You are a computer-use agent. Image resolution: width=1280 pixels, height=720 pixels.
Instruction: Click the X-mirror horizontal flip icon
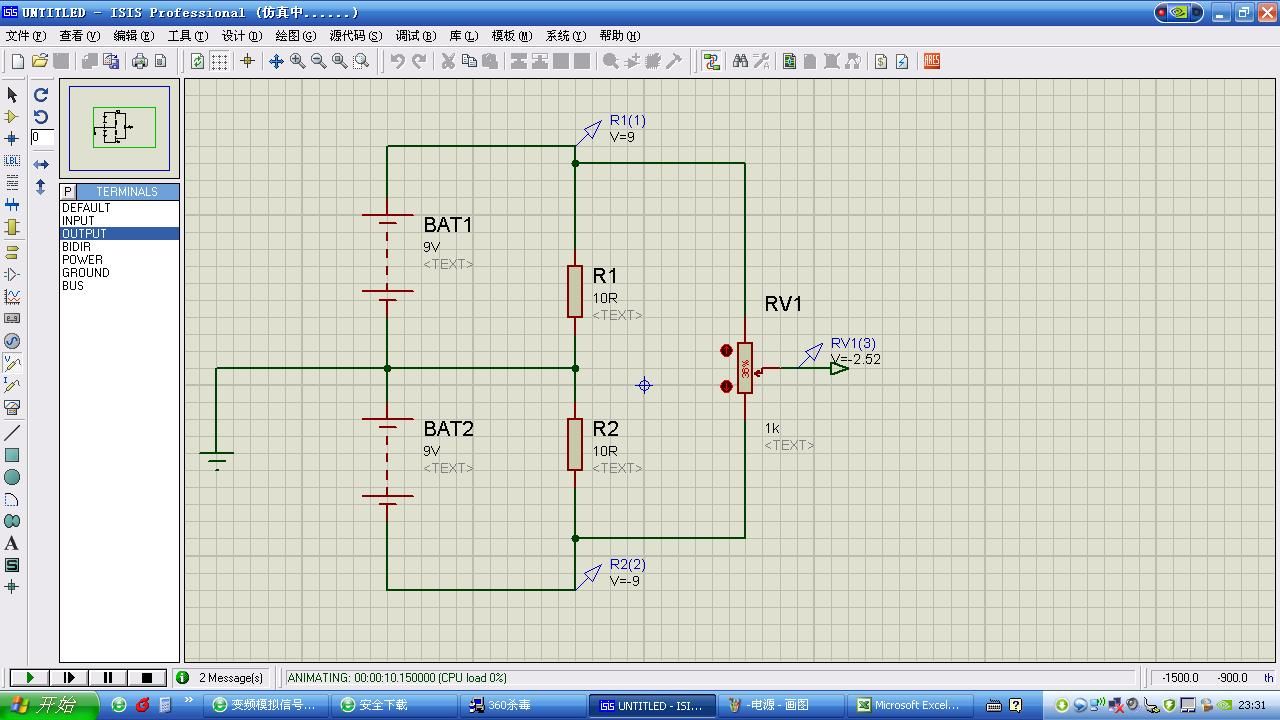tap(41, 164)
